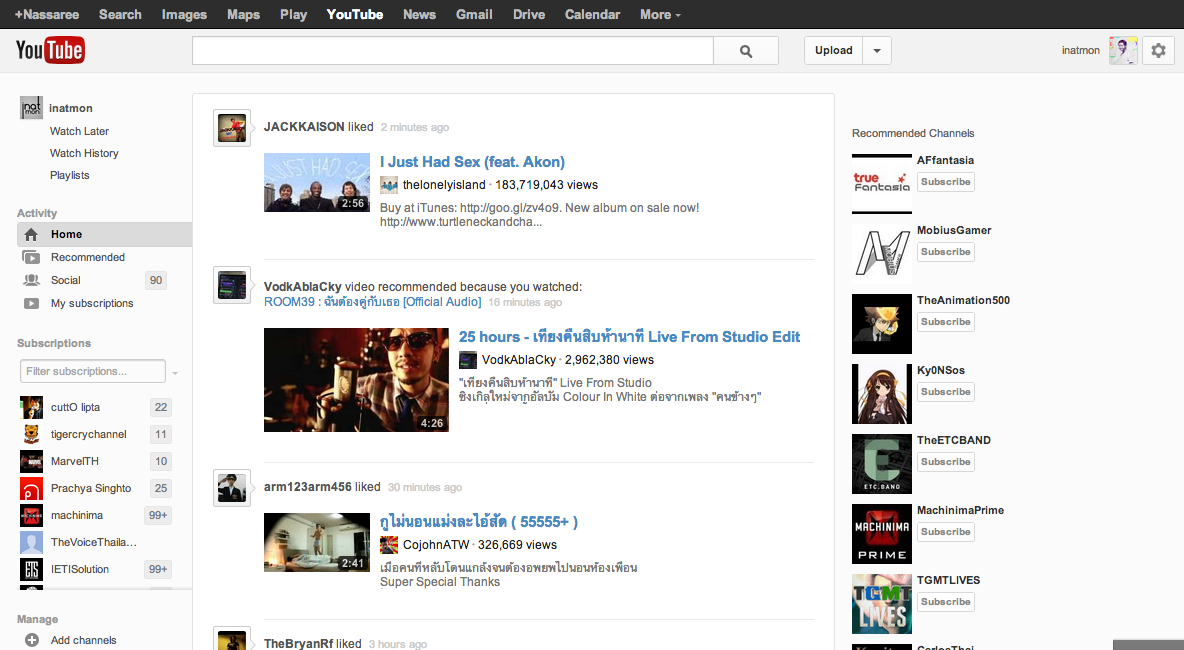Open Watch Later in sidebar
1184x650 pixels.
pyautogui.click(x=79, y=131)
